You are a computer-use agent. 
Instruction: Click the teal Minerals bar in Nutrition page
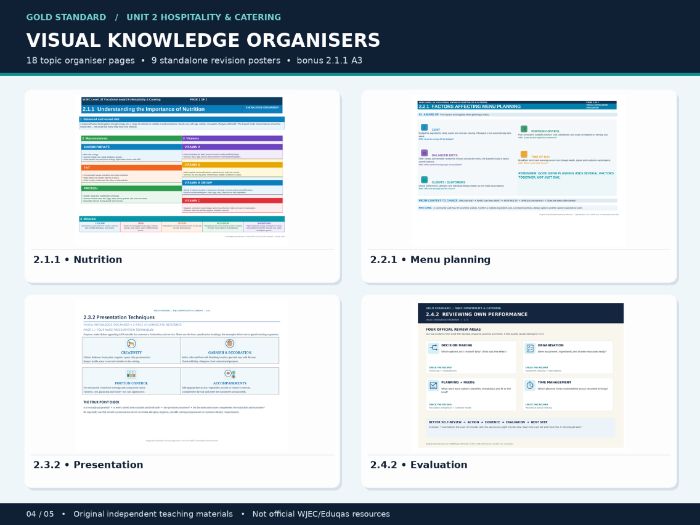(182, 219)
